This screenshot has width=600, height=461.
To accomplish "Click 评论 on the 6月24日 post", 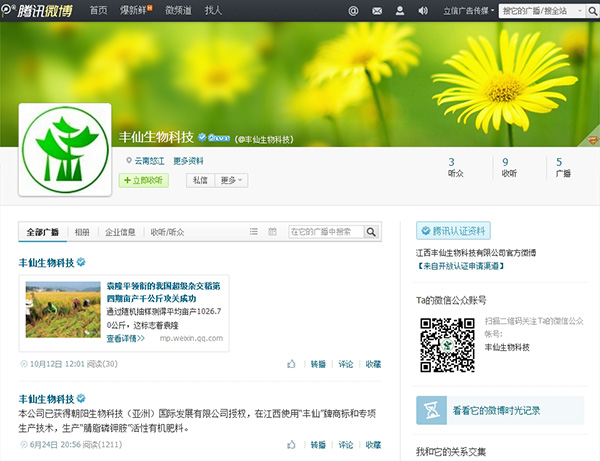I will (x=346, y=445).
